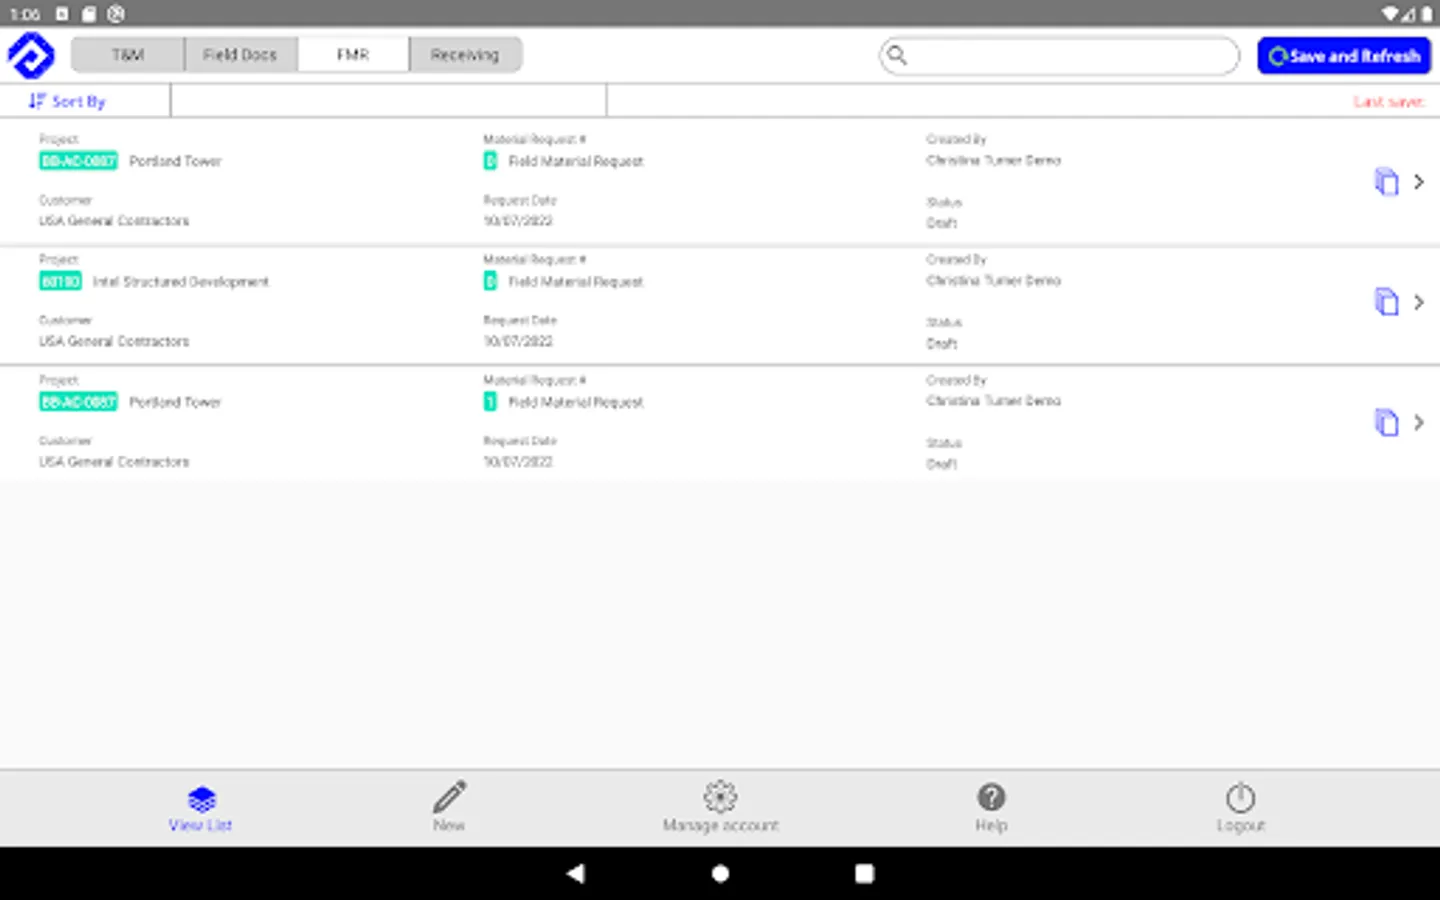Tap the Intel Structured Development project code badge

coord(60,282)
